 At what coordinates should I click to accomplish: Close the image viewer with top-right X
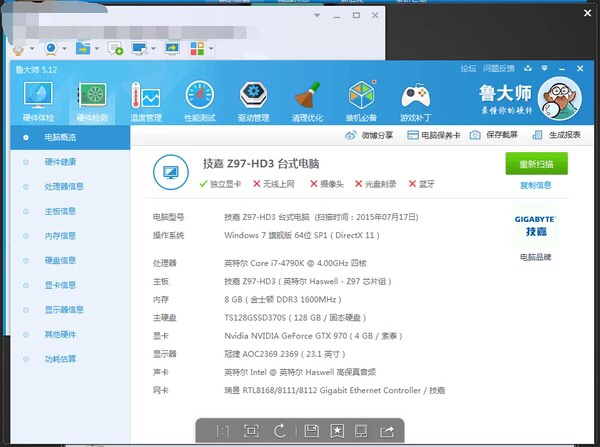click(x=587, y=13)
